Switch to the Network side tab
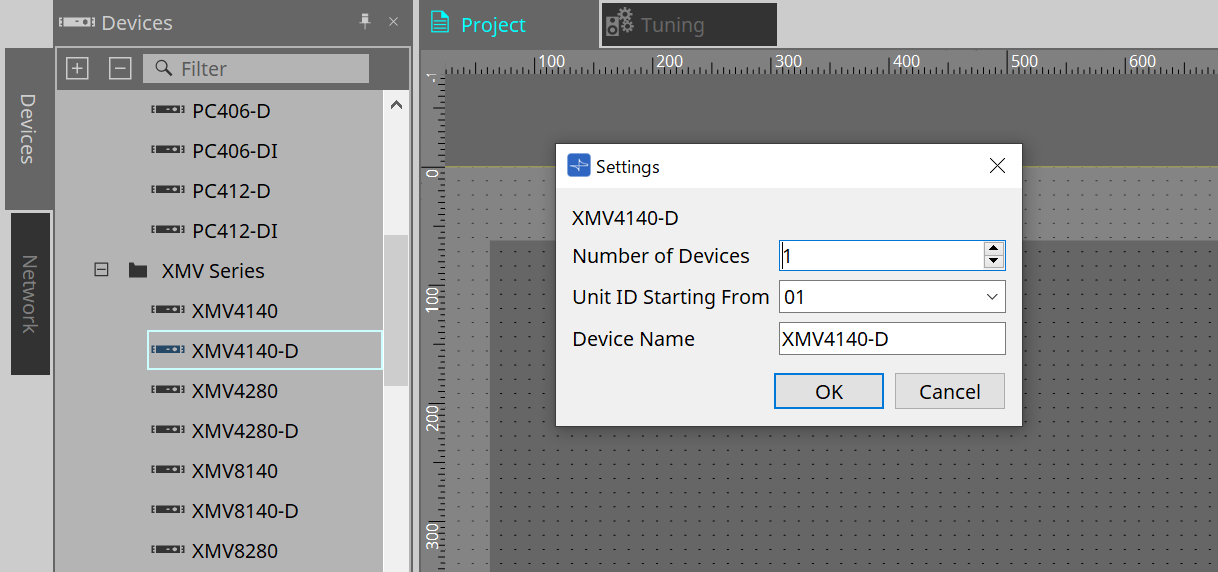Screen dimensions: 1218x572 [30, 294]
